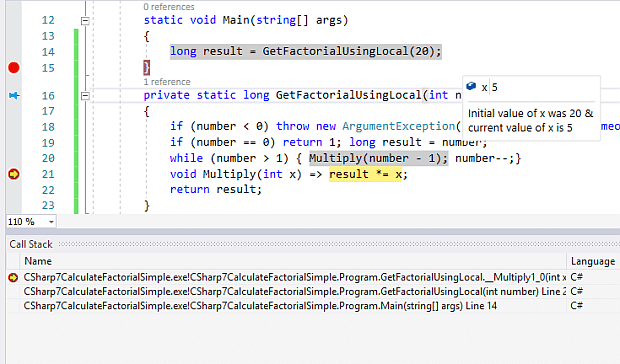Image resolution: width=620 pixels, height=364 pixels.
Task: Click the highlighted 'result *= x' statement
Action: pyautogui.click(x=365, y=174)
